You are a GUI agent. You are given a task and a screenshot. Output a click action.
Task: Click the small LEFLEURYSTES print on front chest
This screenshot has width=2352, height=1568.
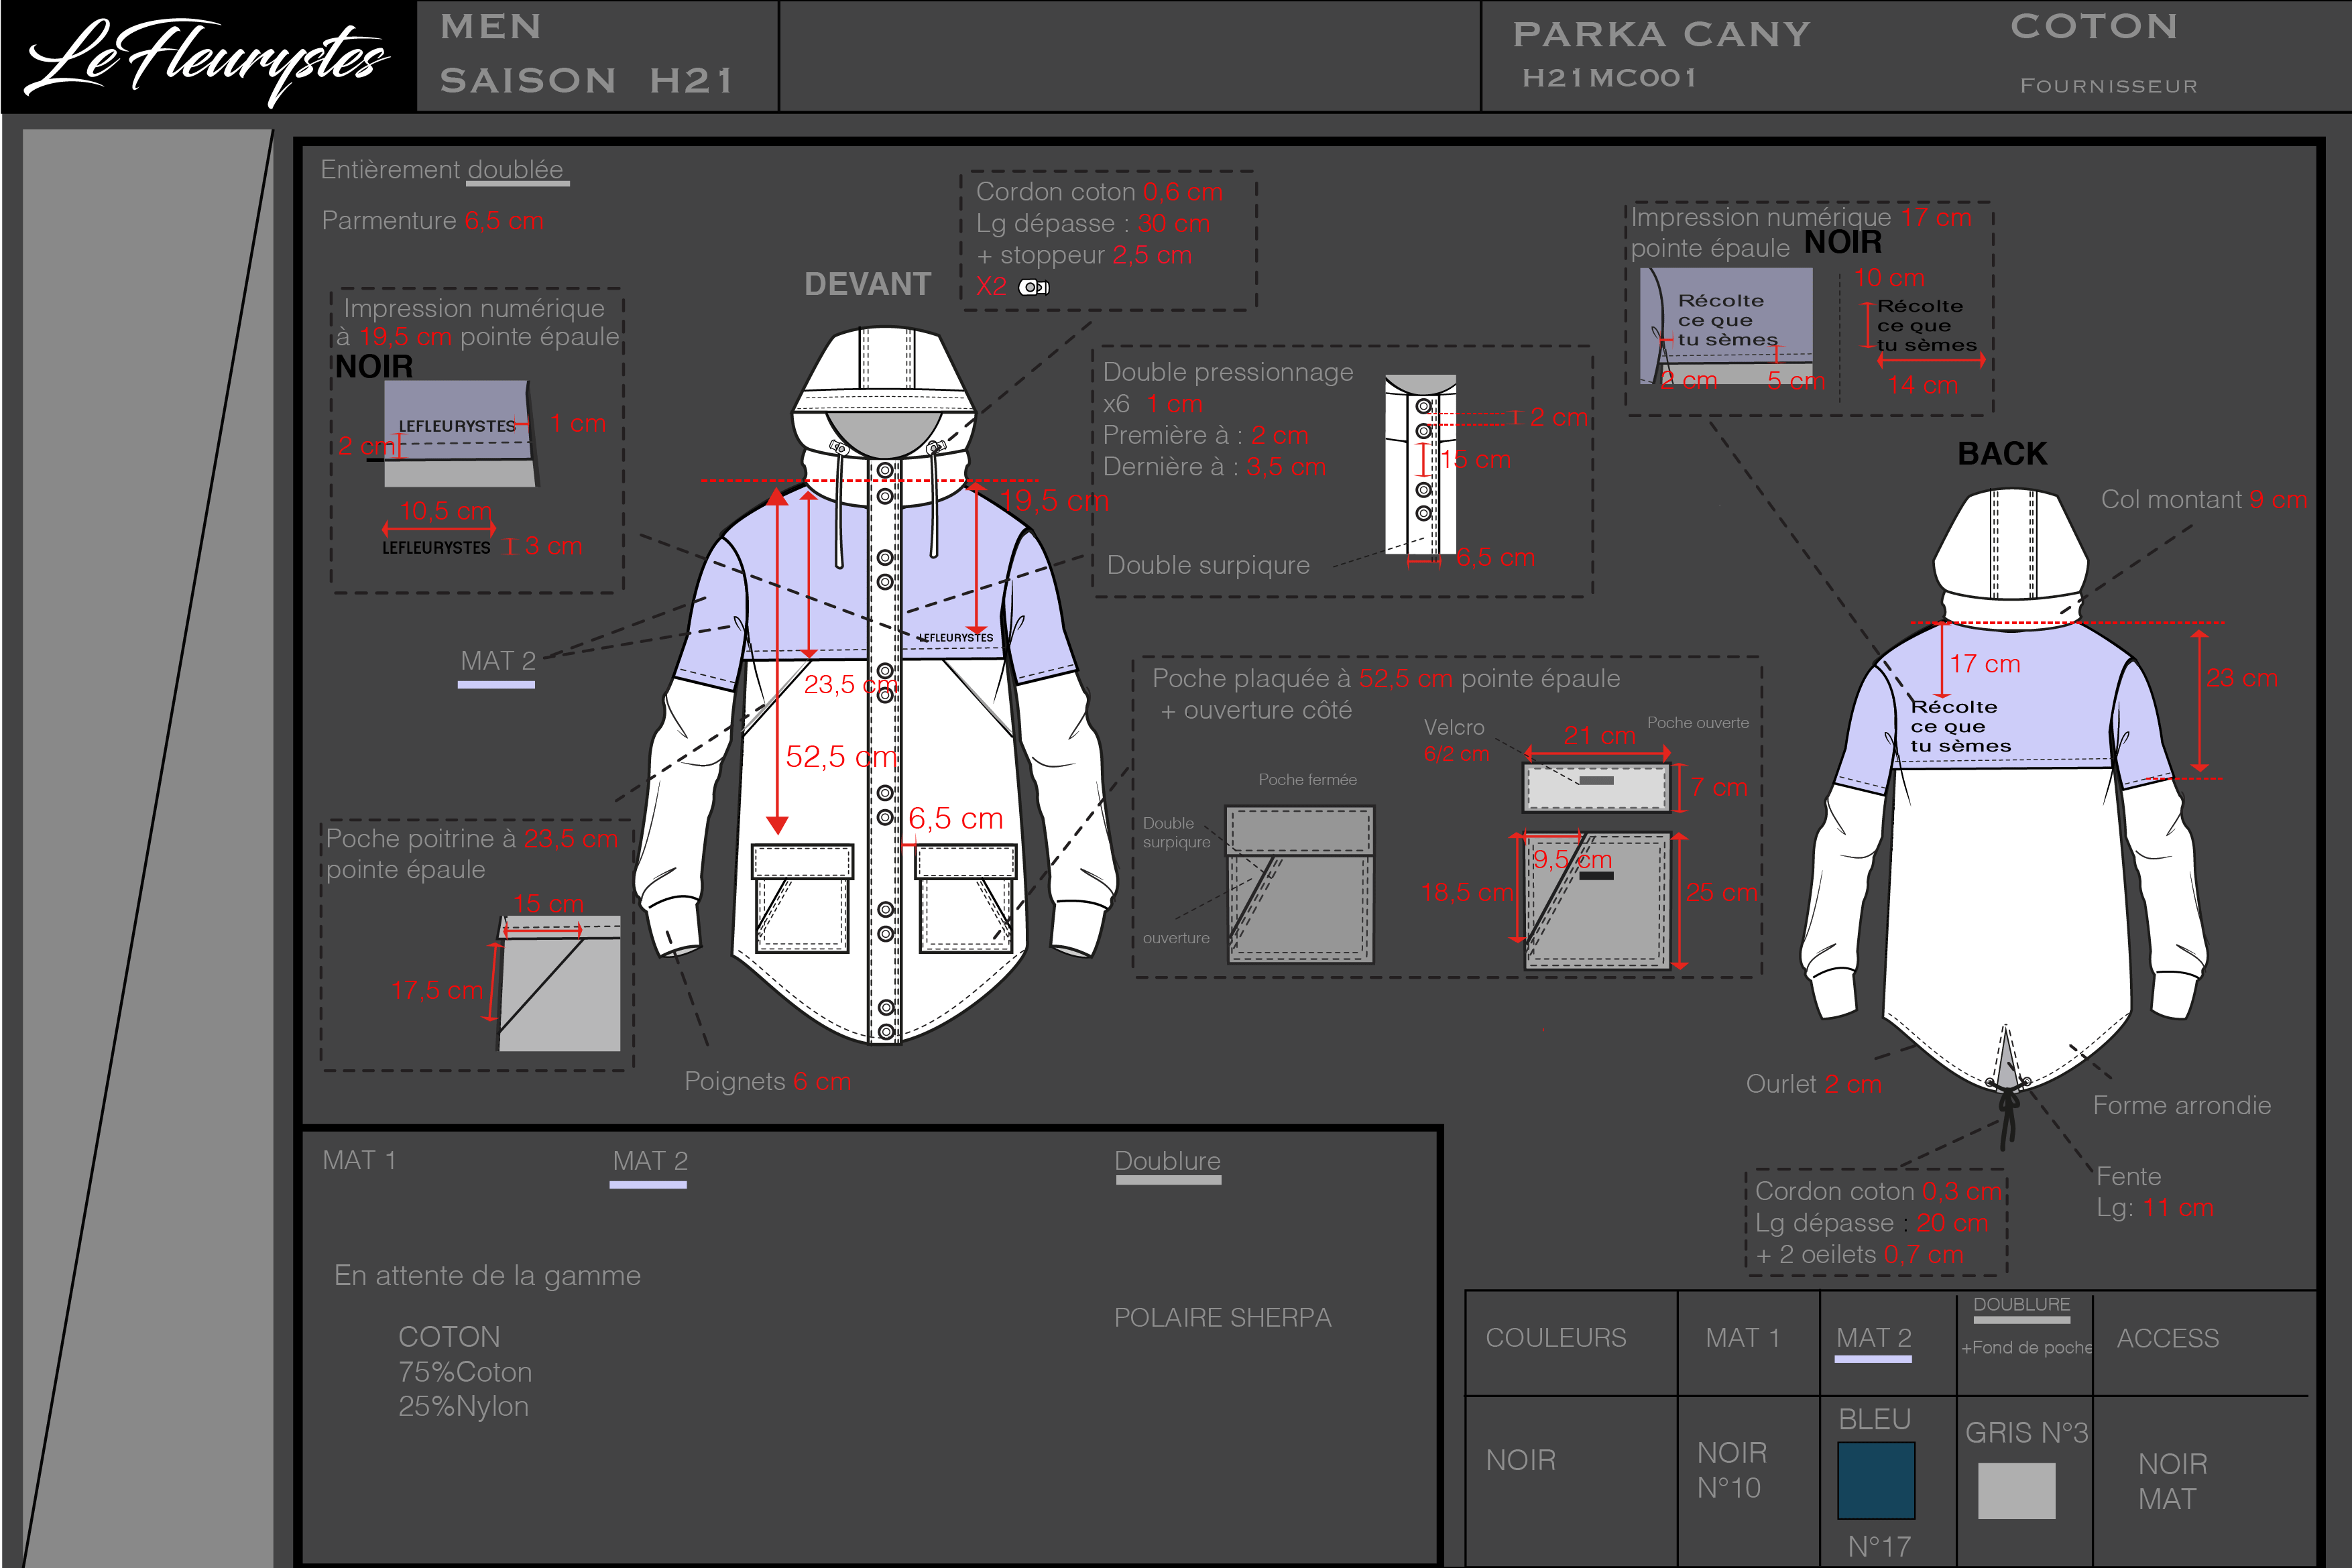[956, 637]
